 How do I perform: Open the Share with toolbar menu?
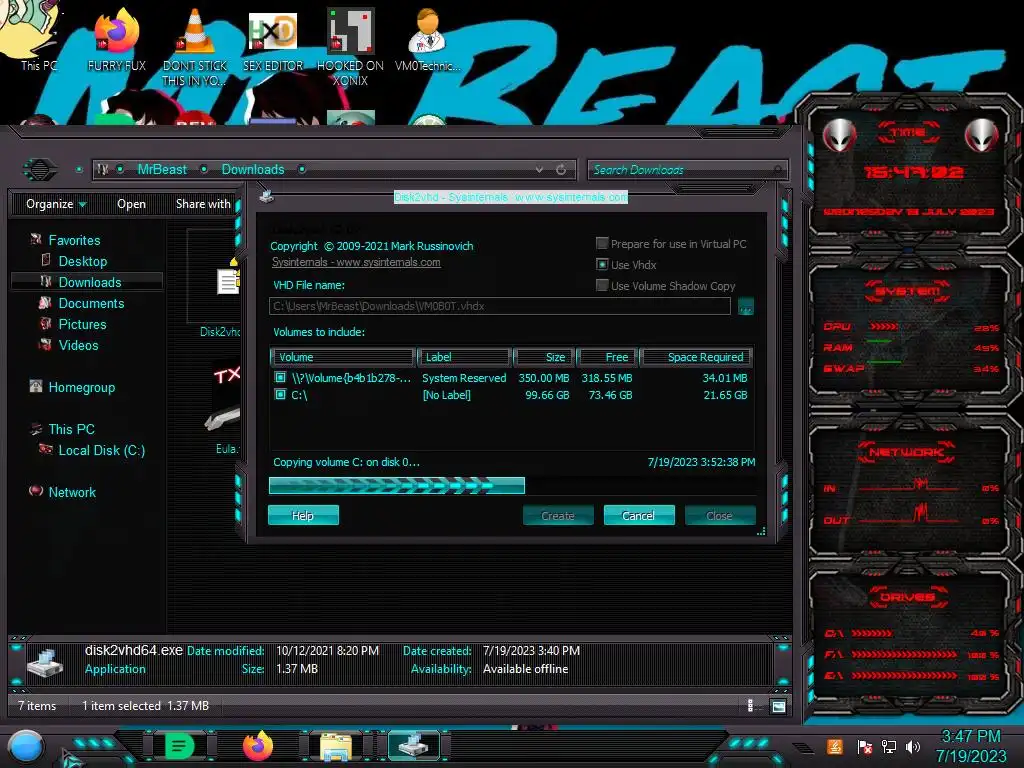click(x=203, y=204)
